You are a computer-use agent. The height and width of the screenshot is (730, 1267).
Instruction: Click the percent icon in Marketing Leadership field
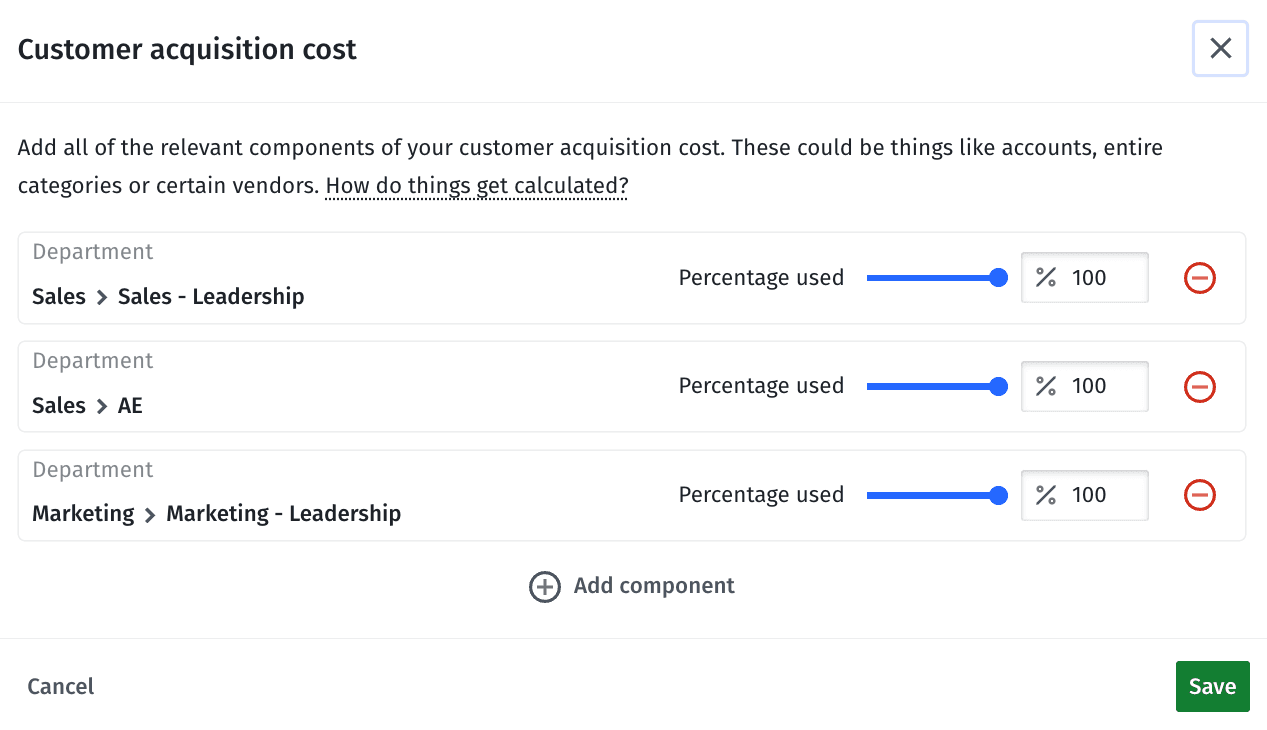pyautogui.click(x=1046, y=495)
